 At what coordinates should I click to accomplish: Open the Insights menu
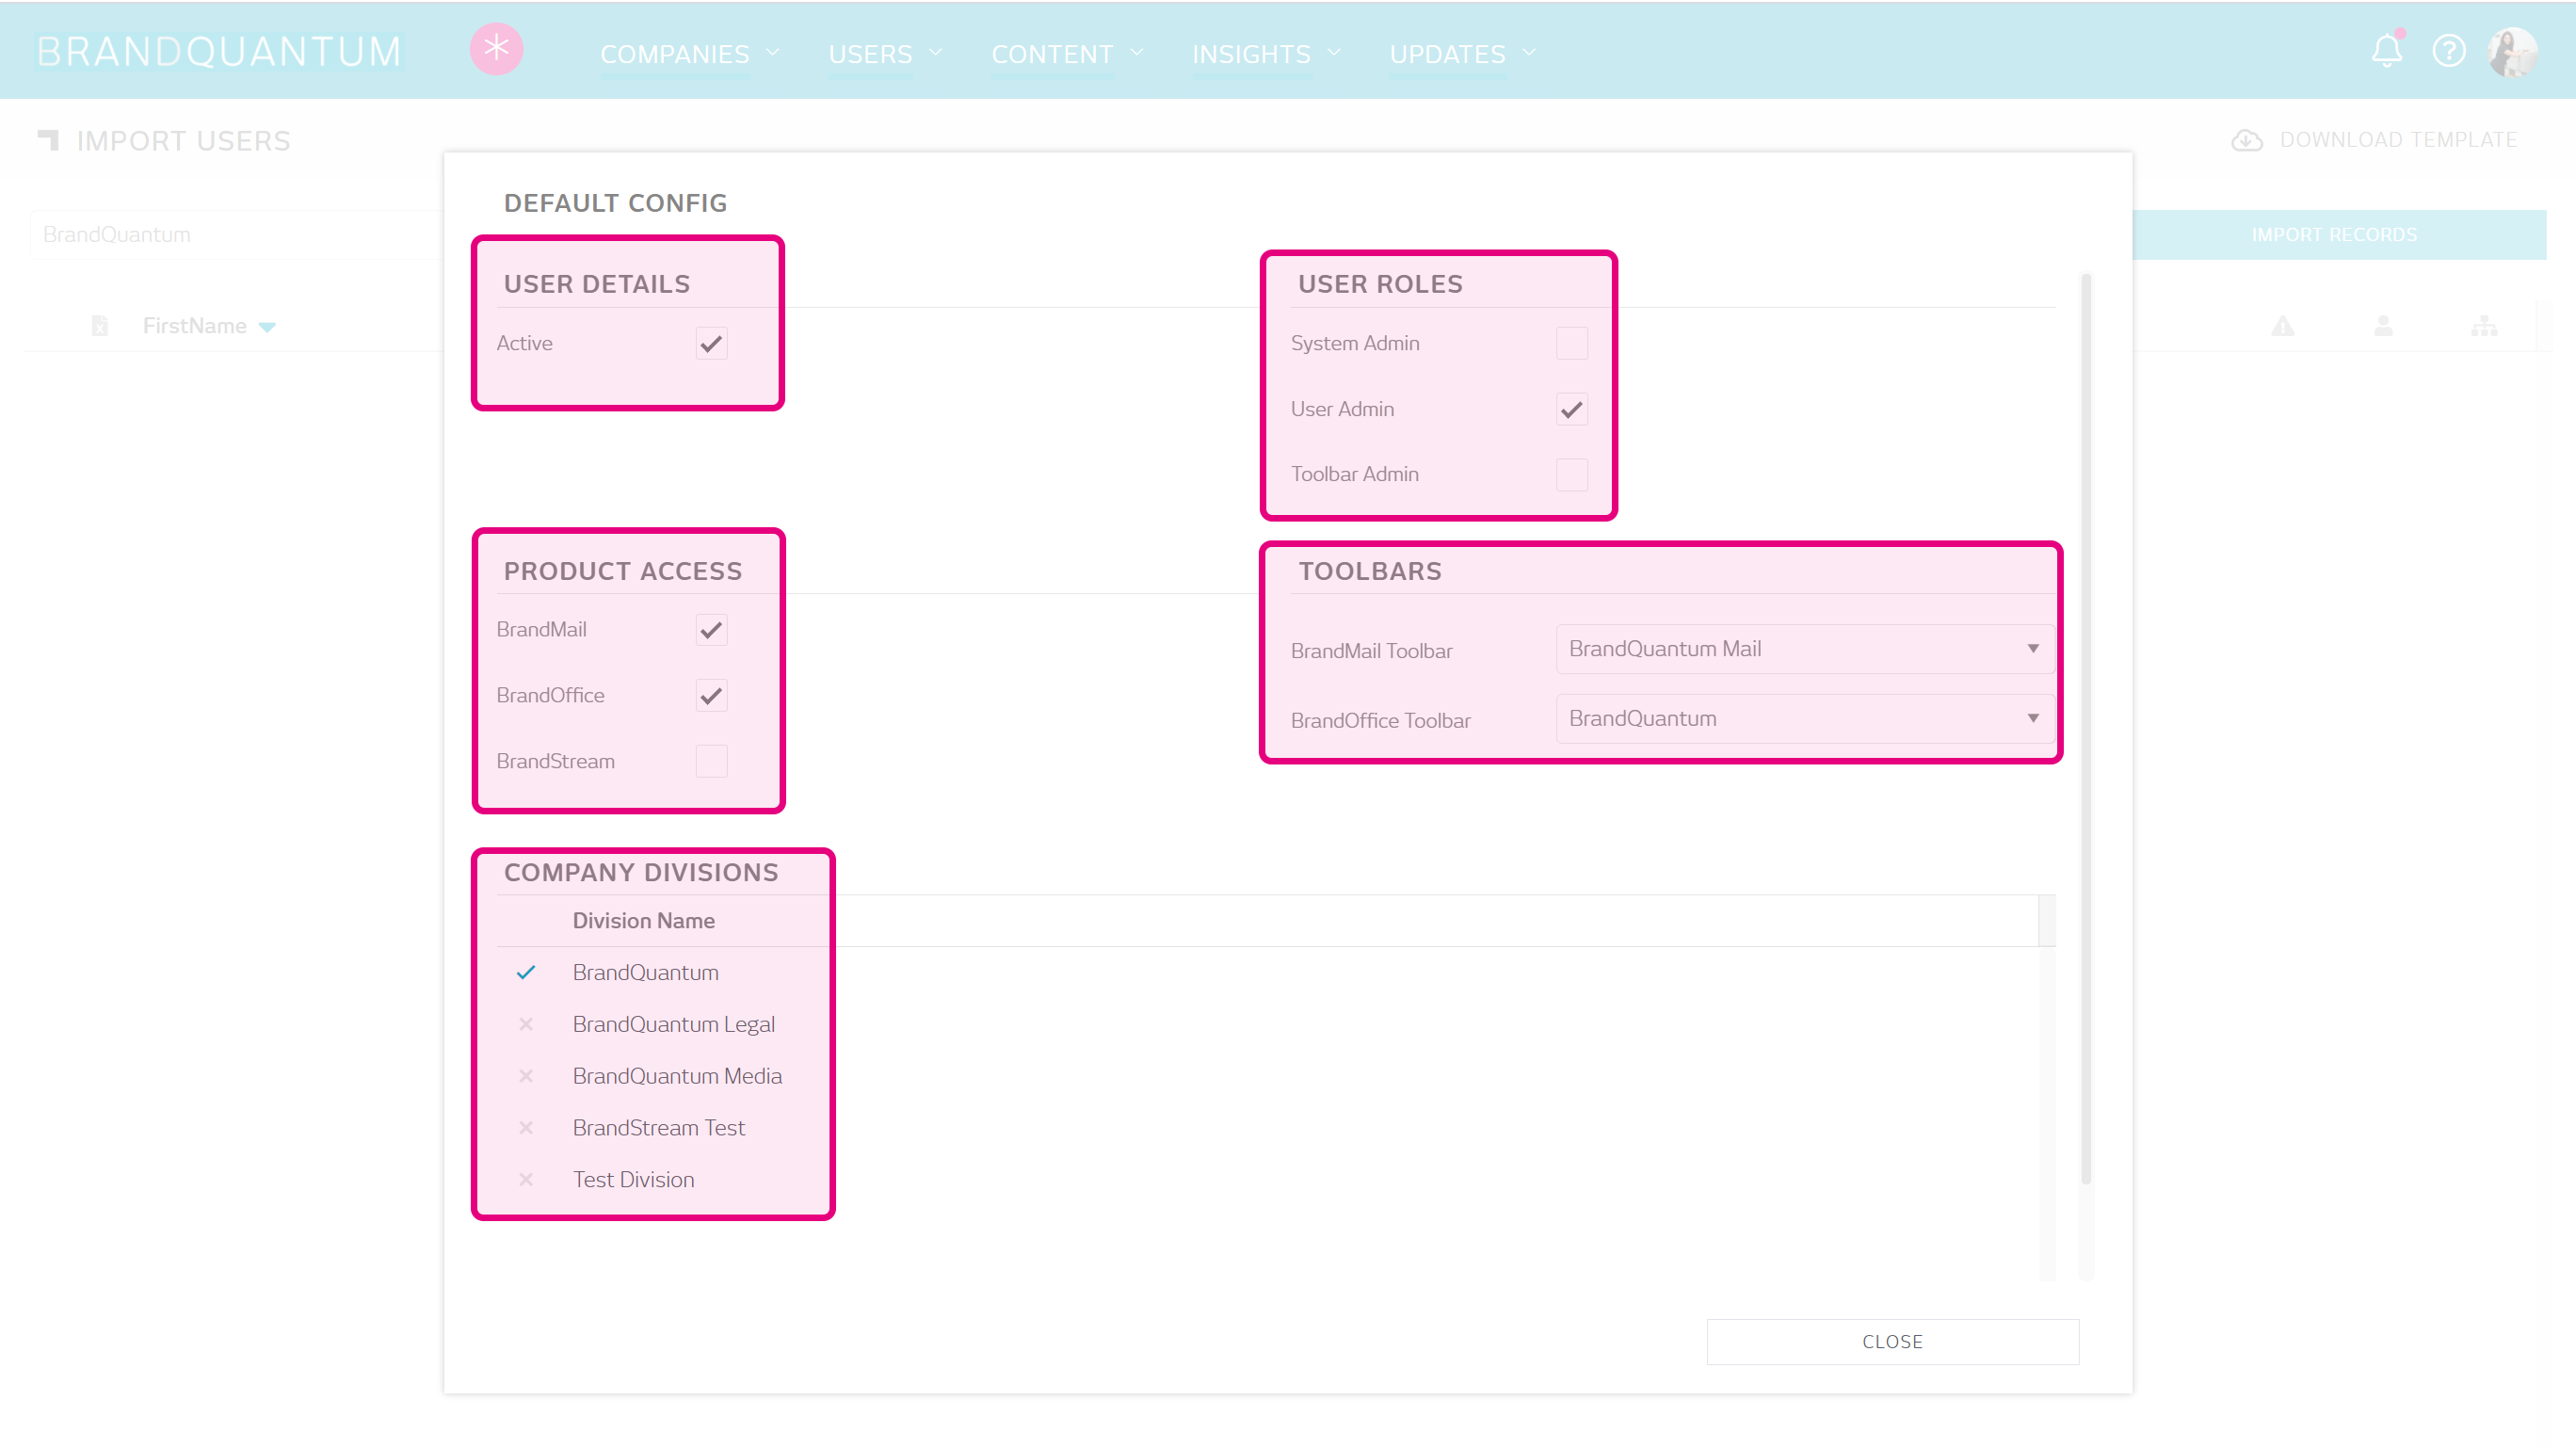tap(1264, 54)
